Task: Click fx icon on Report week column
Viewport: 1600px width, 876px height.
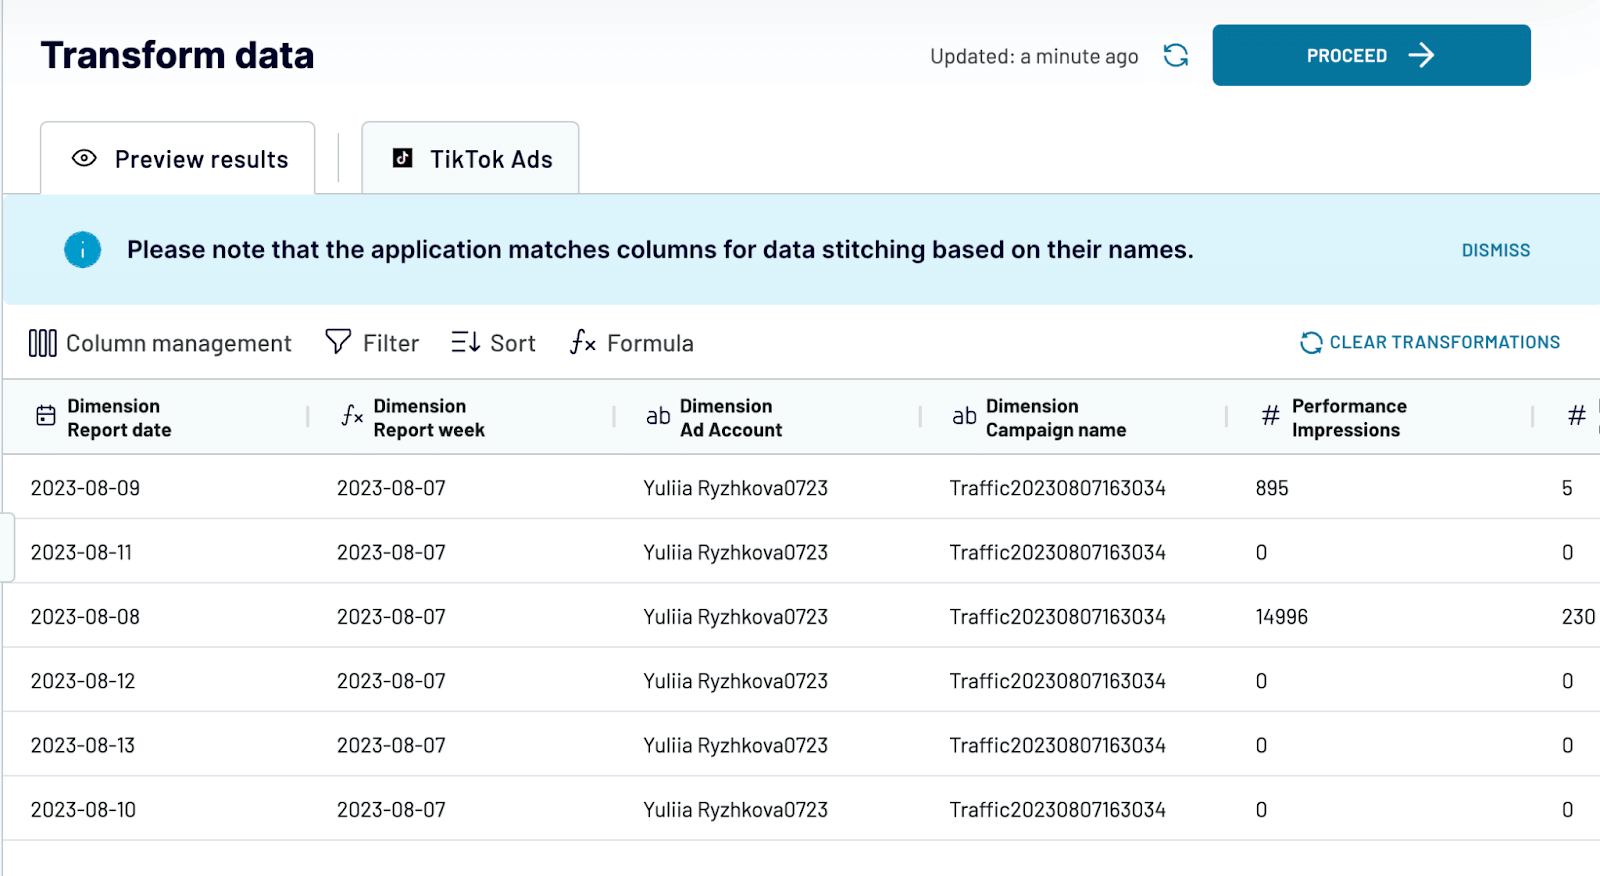Action: 352,416
